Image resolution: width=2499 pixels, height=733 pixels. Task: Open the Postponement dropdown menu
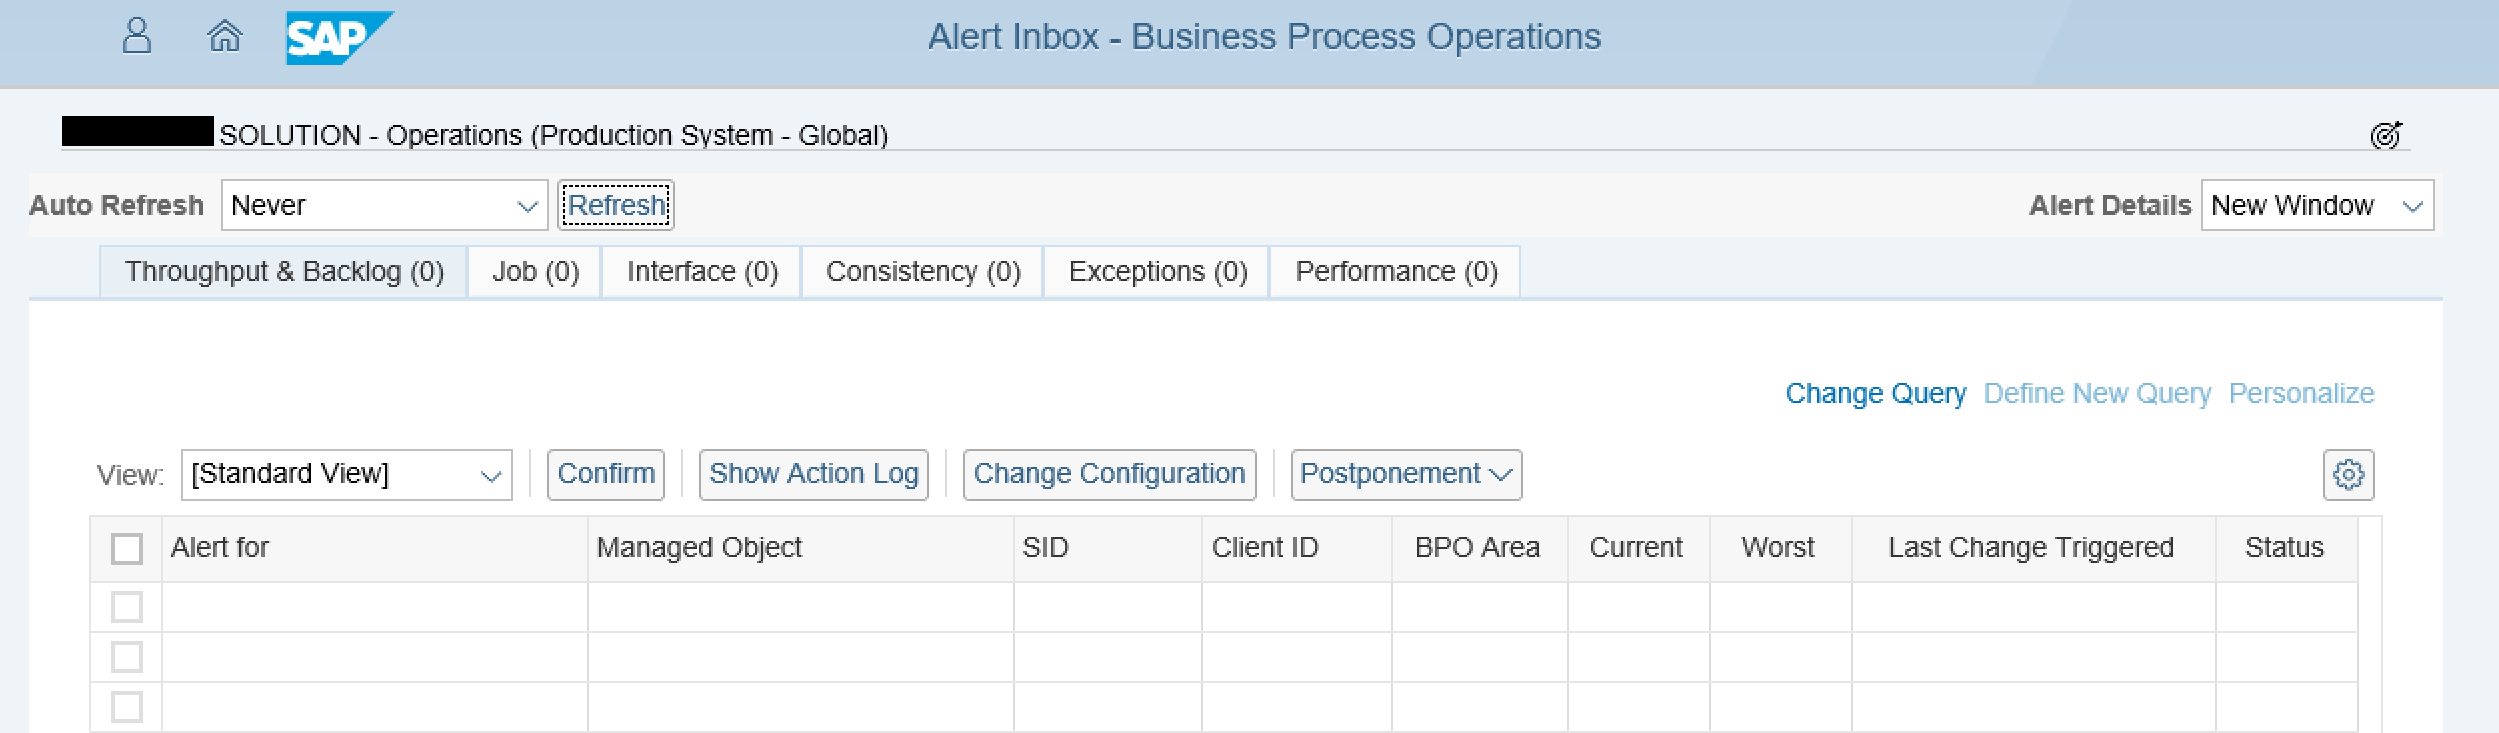[x=1406, y=474]
